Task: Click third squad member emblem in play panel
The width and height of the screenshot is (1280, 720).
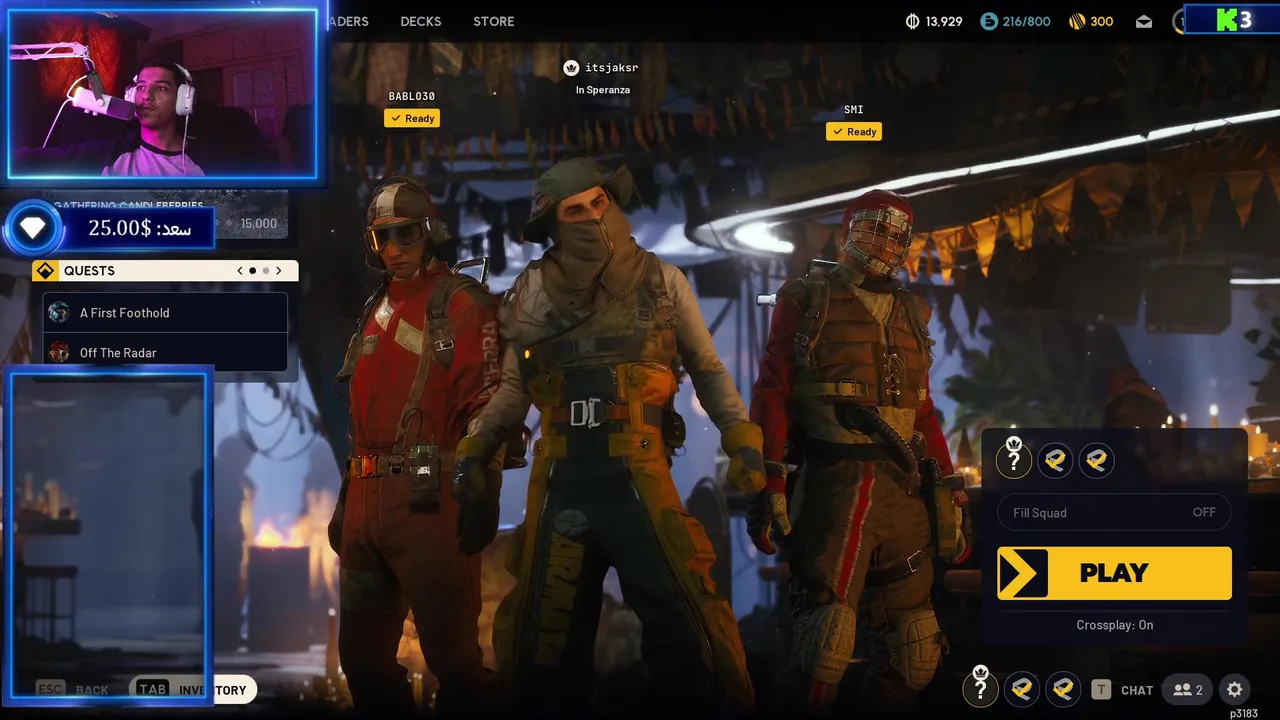Action: coord(1096,460)
